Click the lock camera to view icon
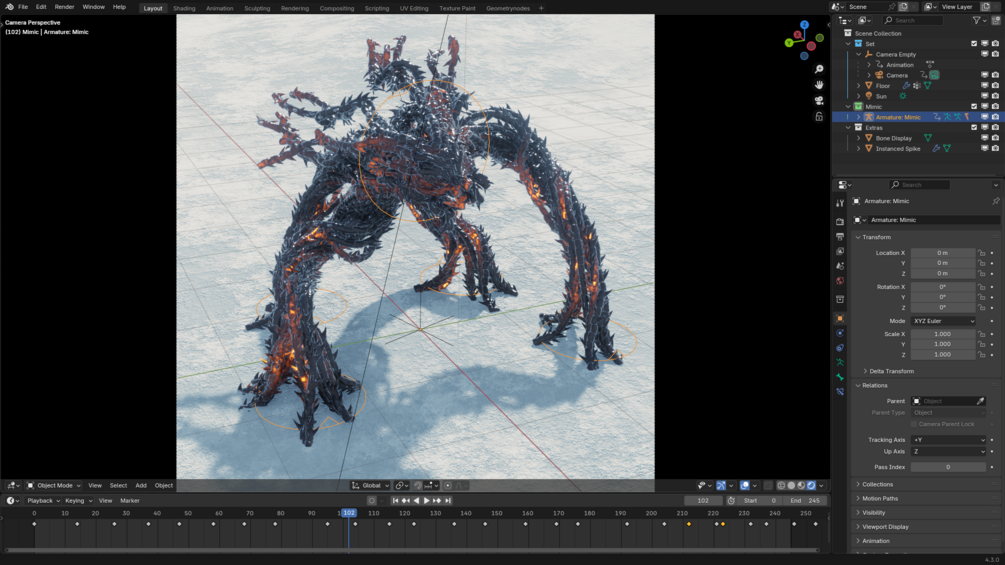Screen dimensions: 1005x565 click(x=819, y=117)
